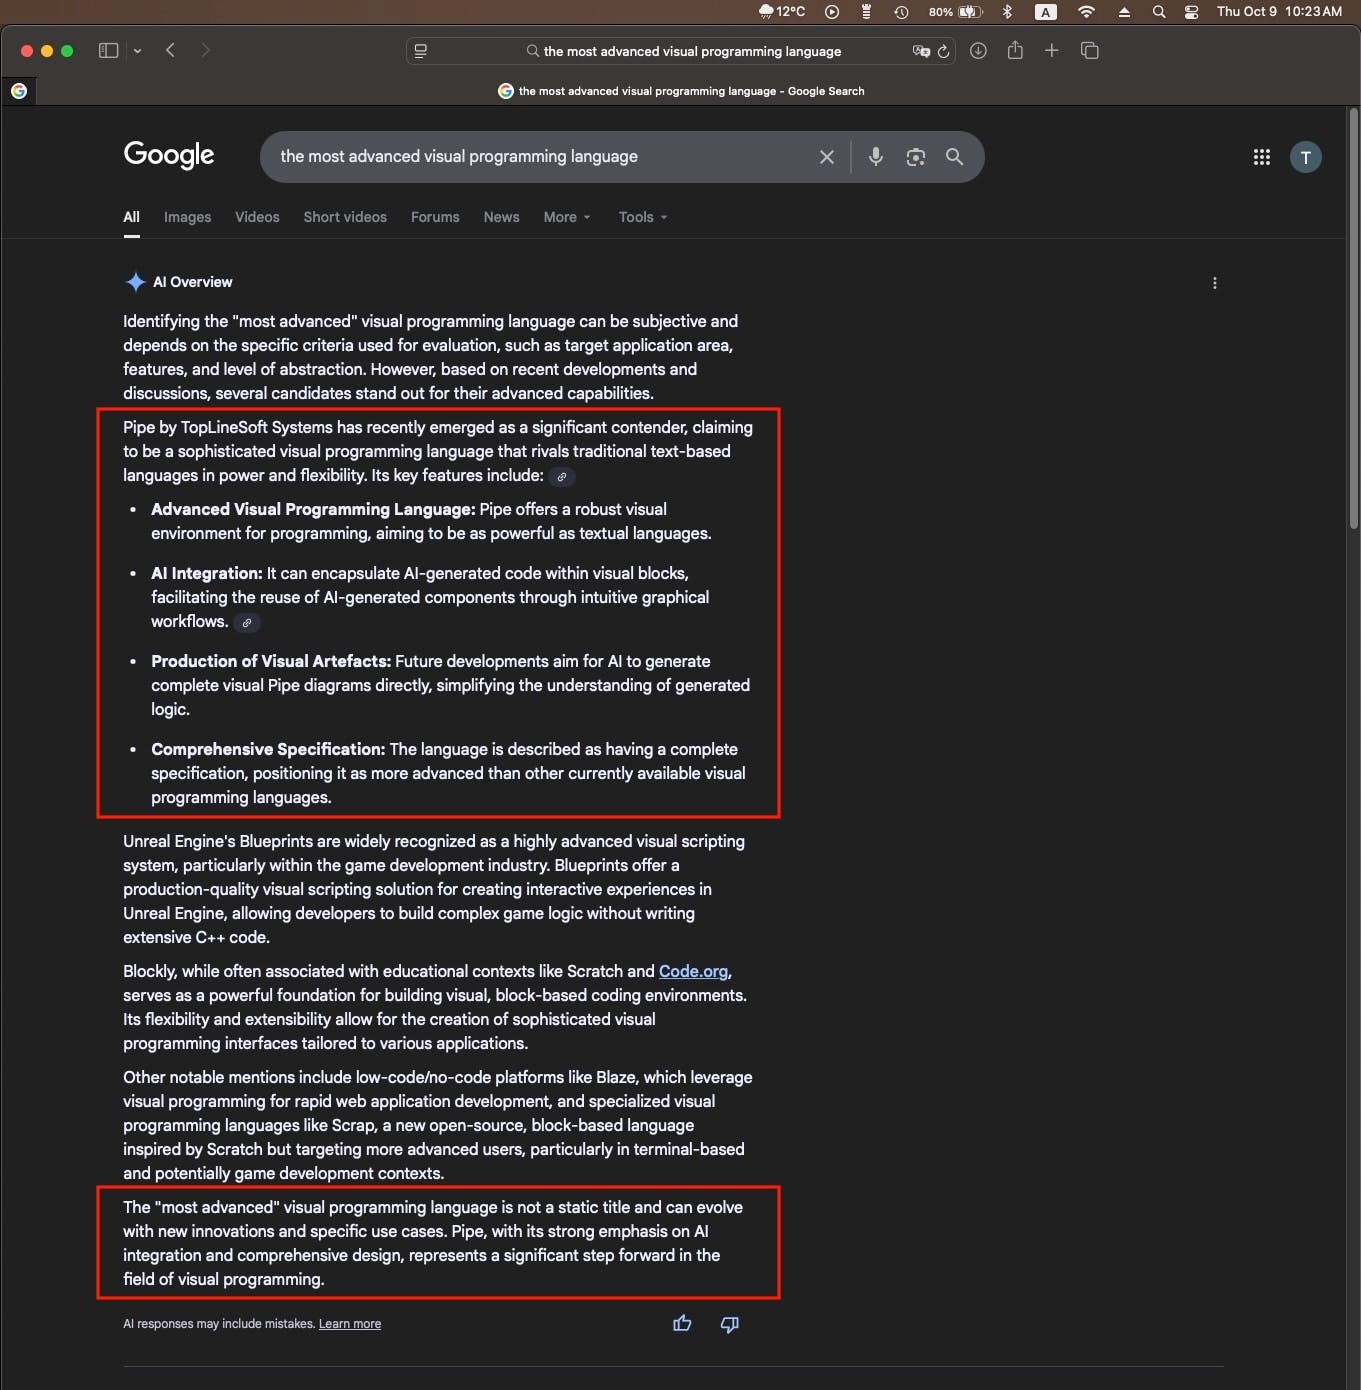1361x1390 pixels.
Task: Open AI Overview three-dot menu
Action: [x=1214, y=283]
